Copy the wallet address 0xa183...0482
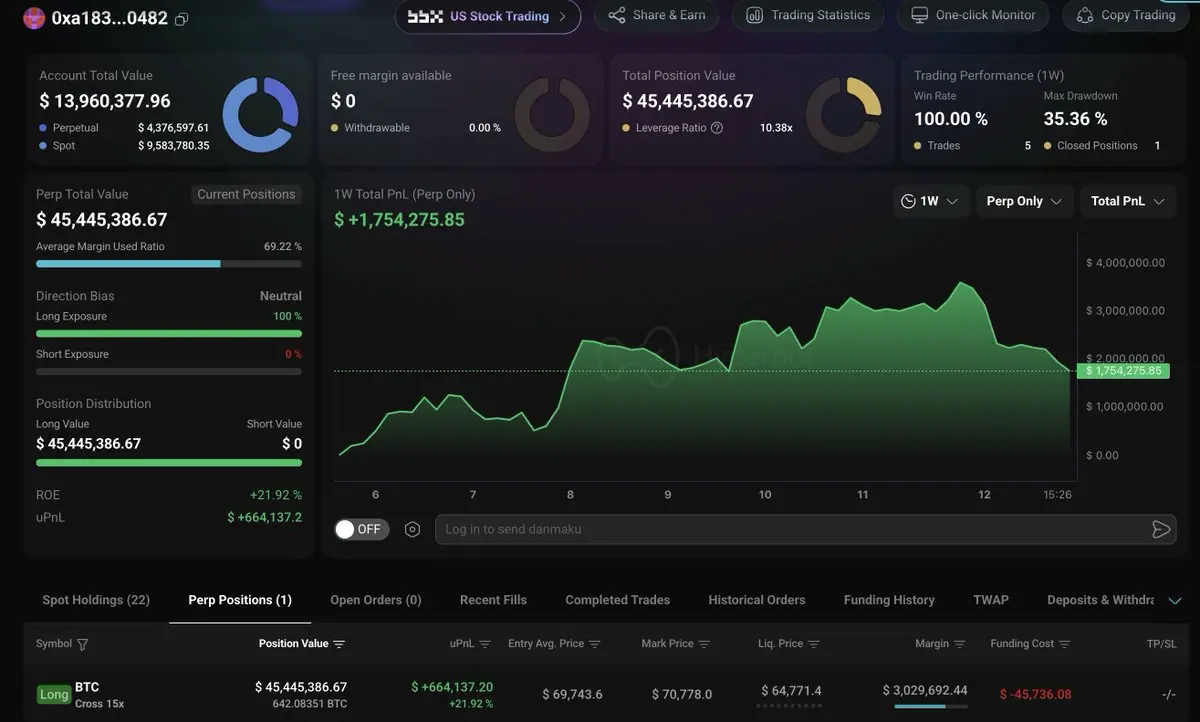1200x722 pixels. coord(181,19)
